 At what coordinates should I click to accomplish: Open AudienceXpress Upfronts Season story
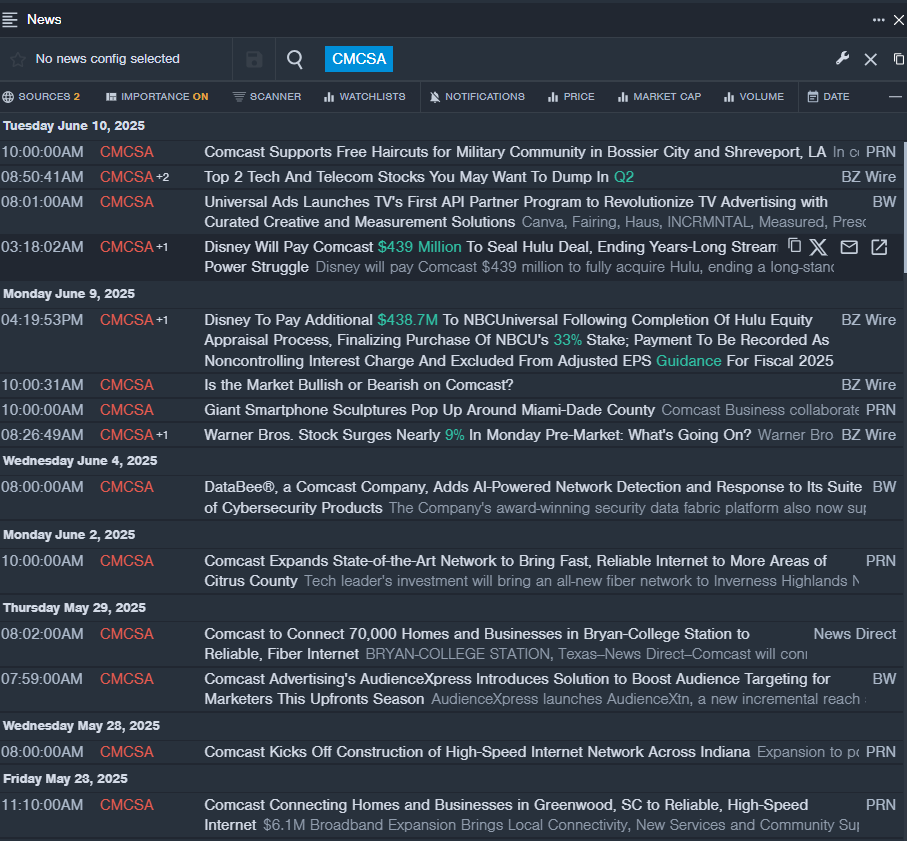[517, 689]
